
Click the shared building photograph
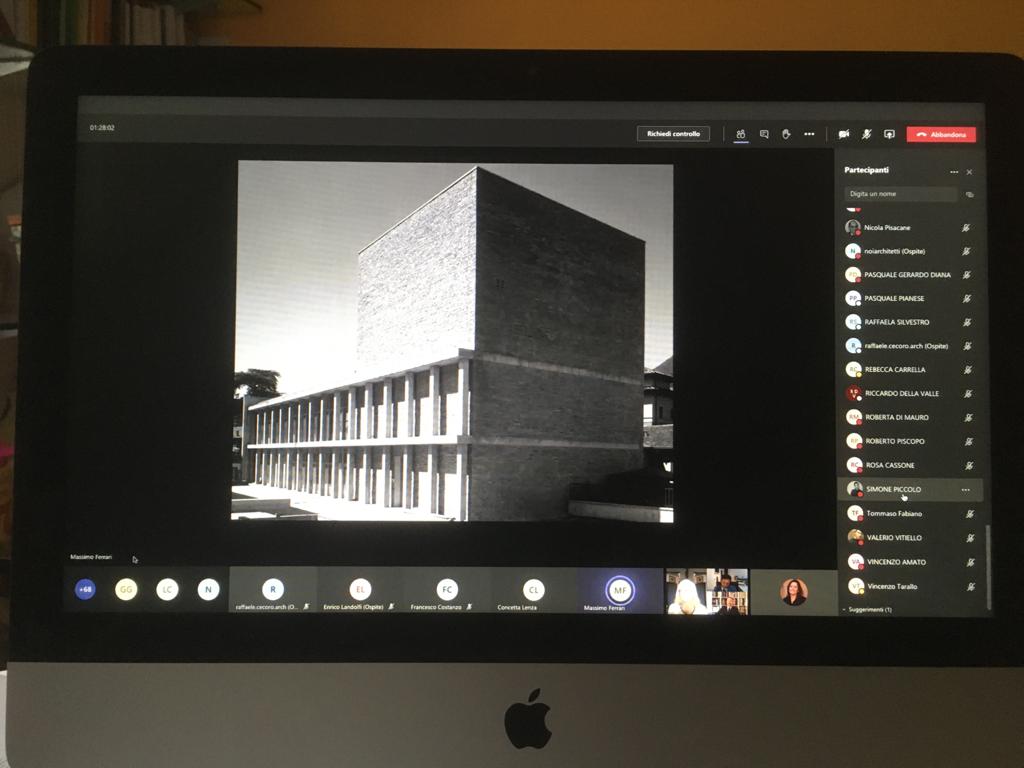(453, 341)
